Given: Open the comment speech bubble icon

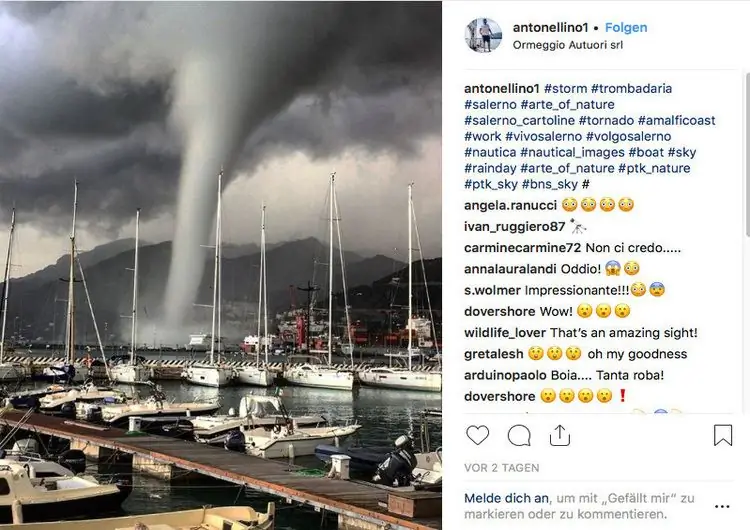Looking at the screenshot, I should tap(519, 436).
